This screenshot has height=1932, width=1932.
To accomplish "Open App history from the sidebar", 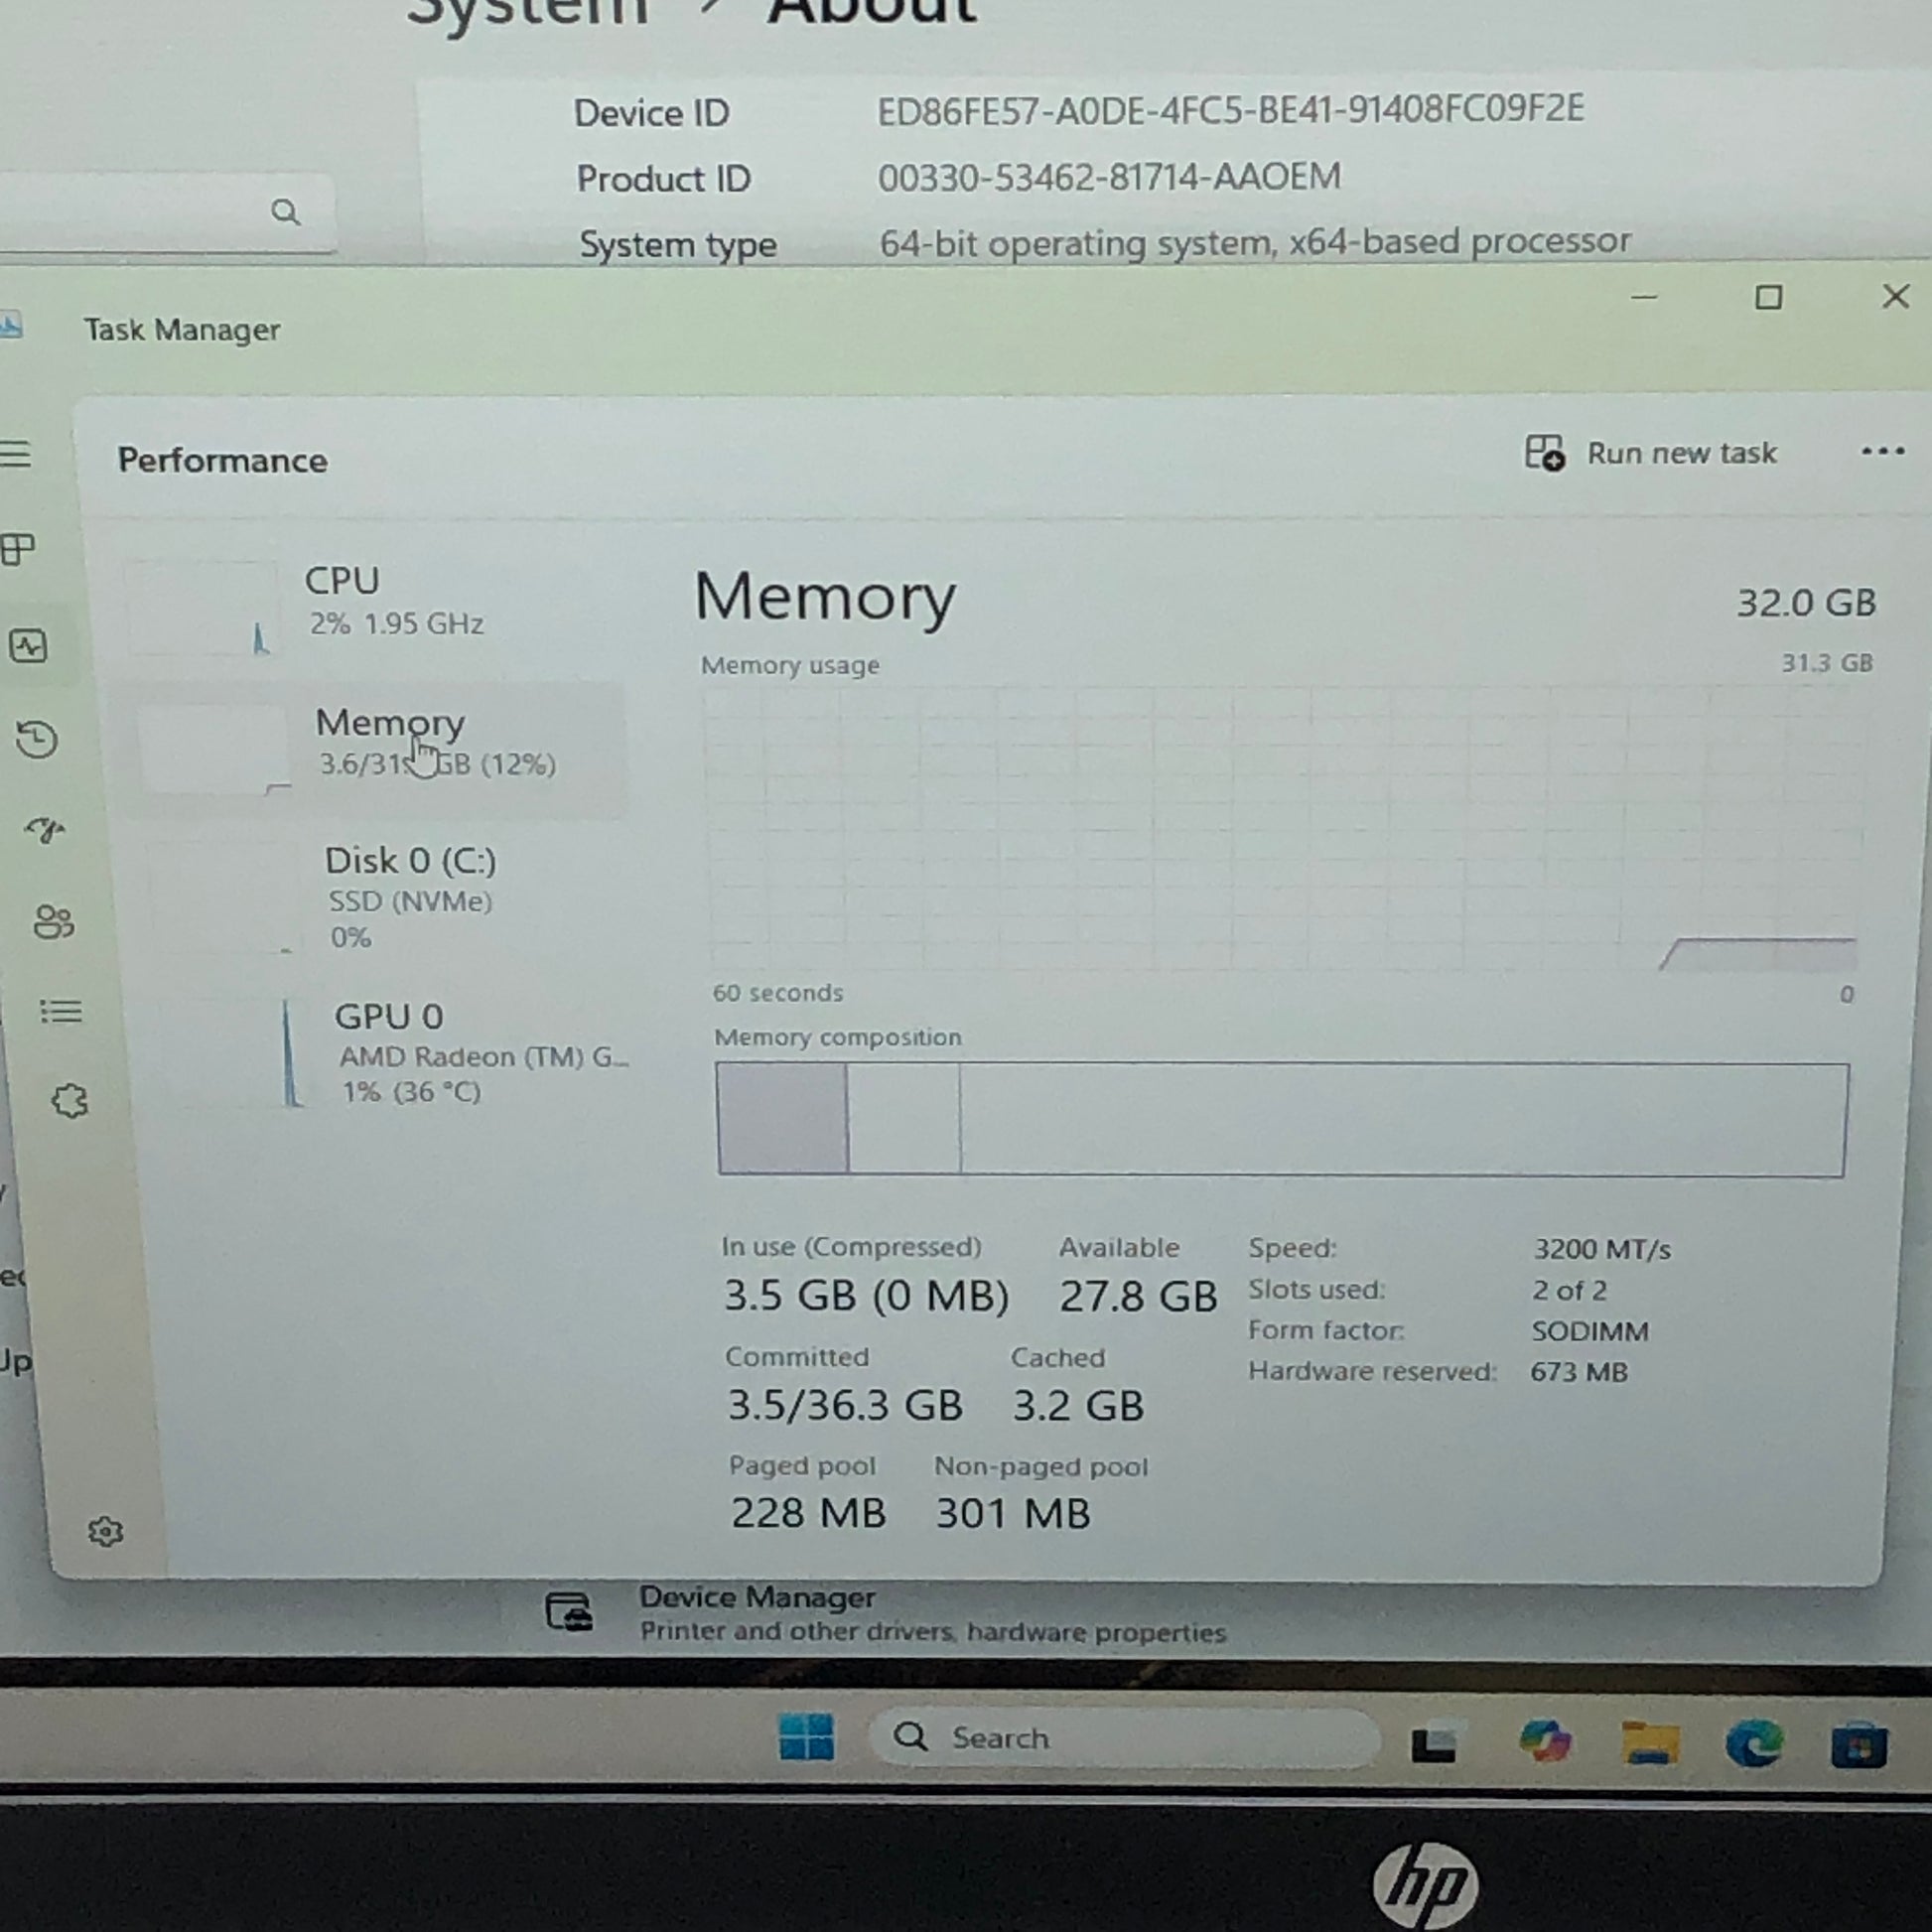I will [x=37, y=740].
